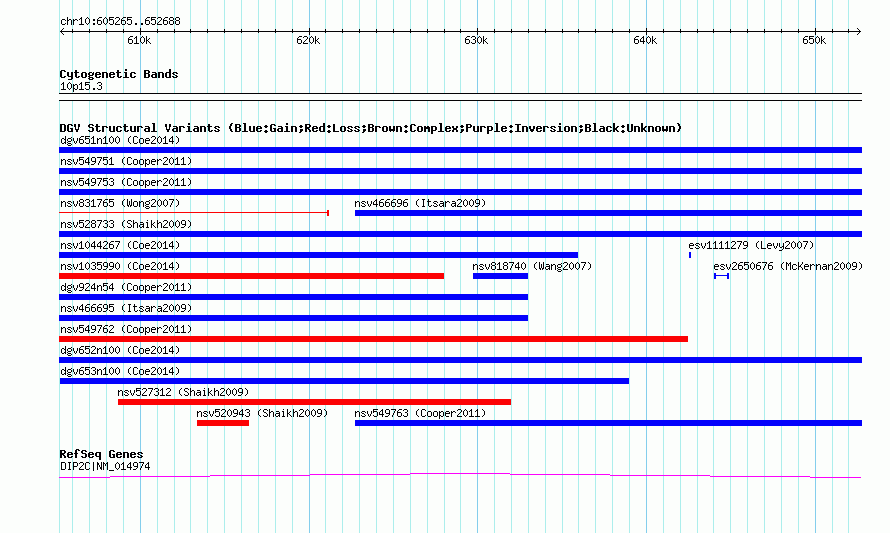The height and width of the screenshot is (533, 890).
Task: Select the short nsv520943 red bar
Action: pyautogui.click(x=222, y=423)
